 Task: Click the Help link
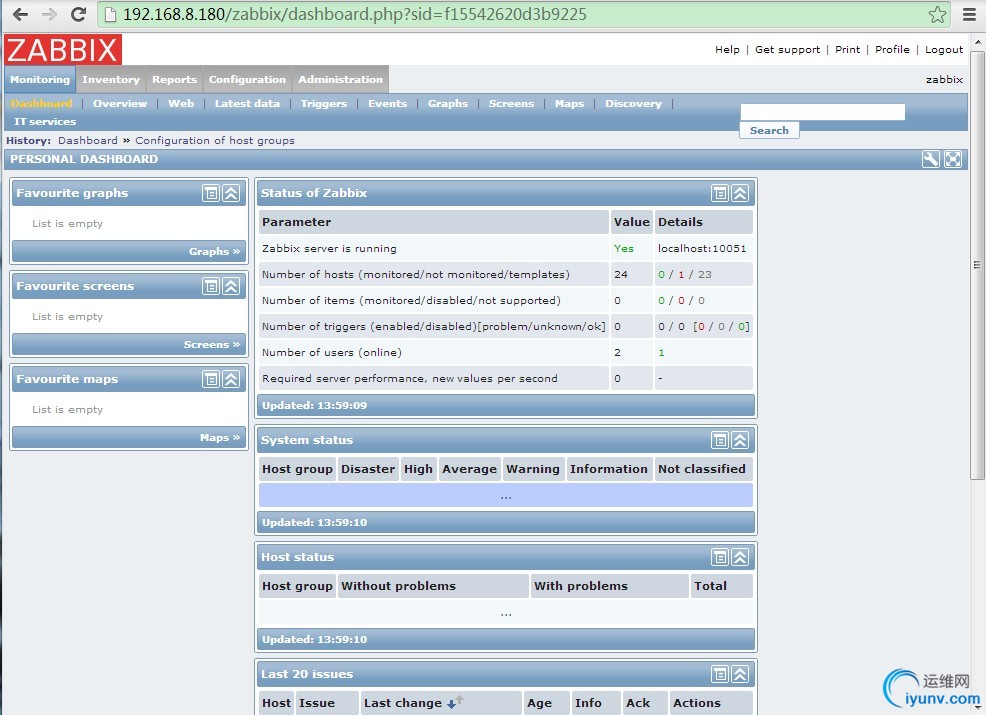(727, 49)
